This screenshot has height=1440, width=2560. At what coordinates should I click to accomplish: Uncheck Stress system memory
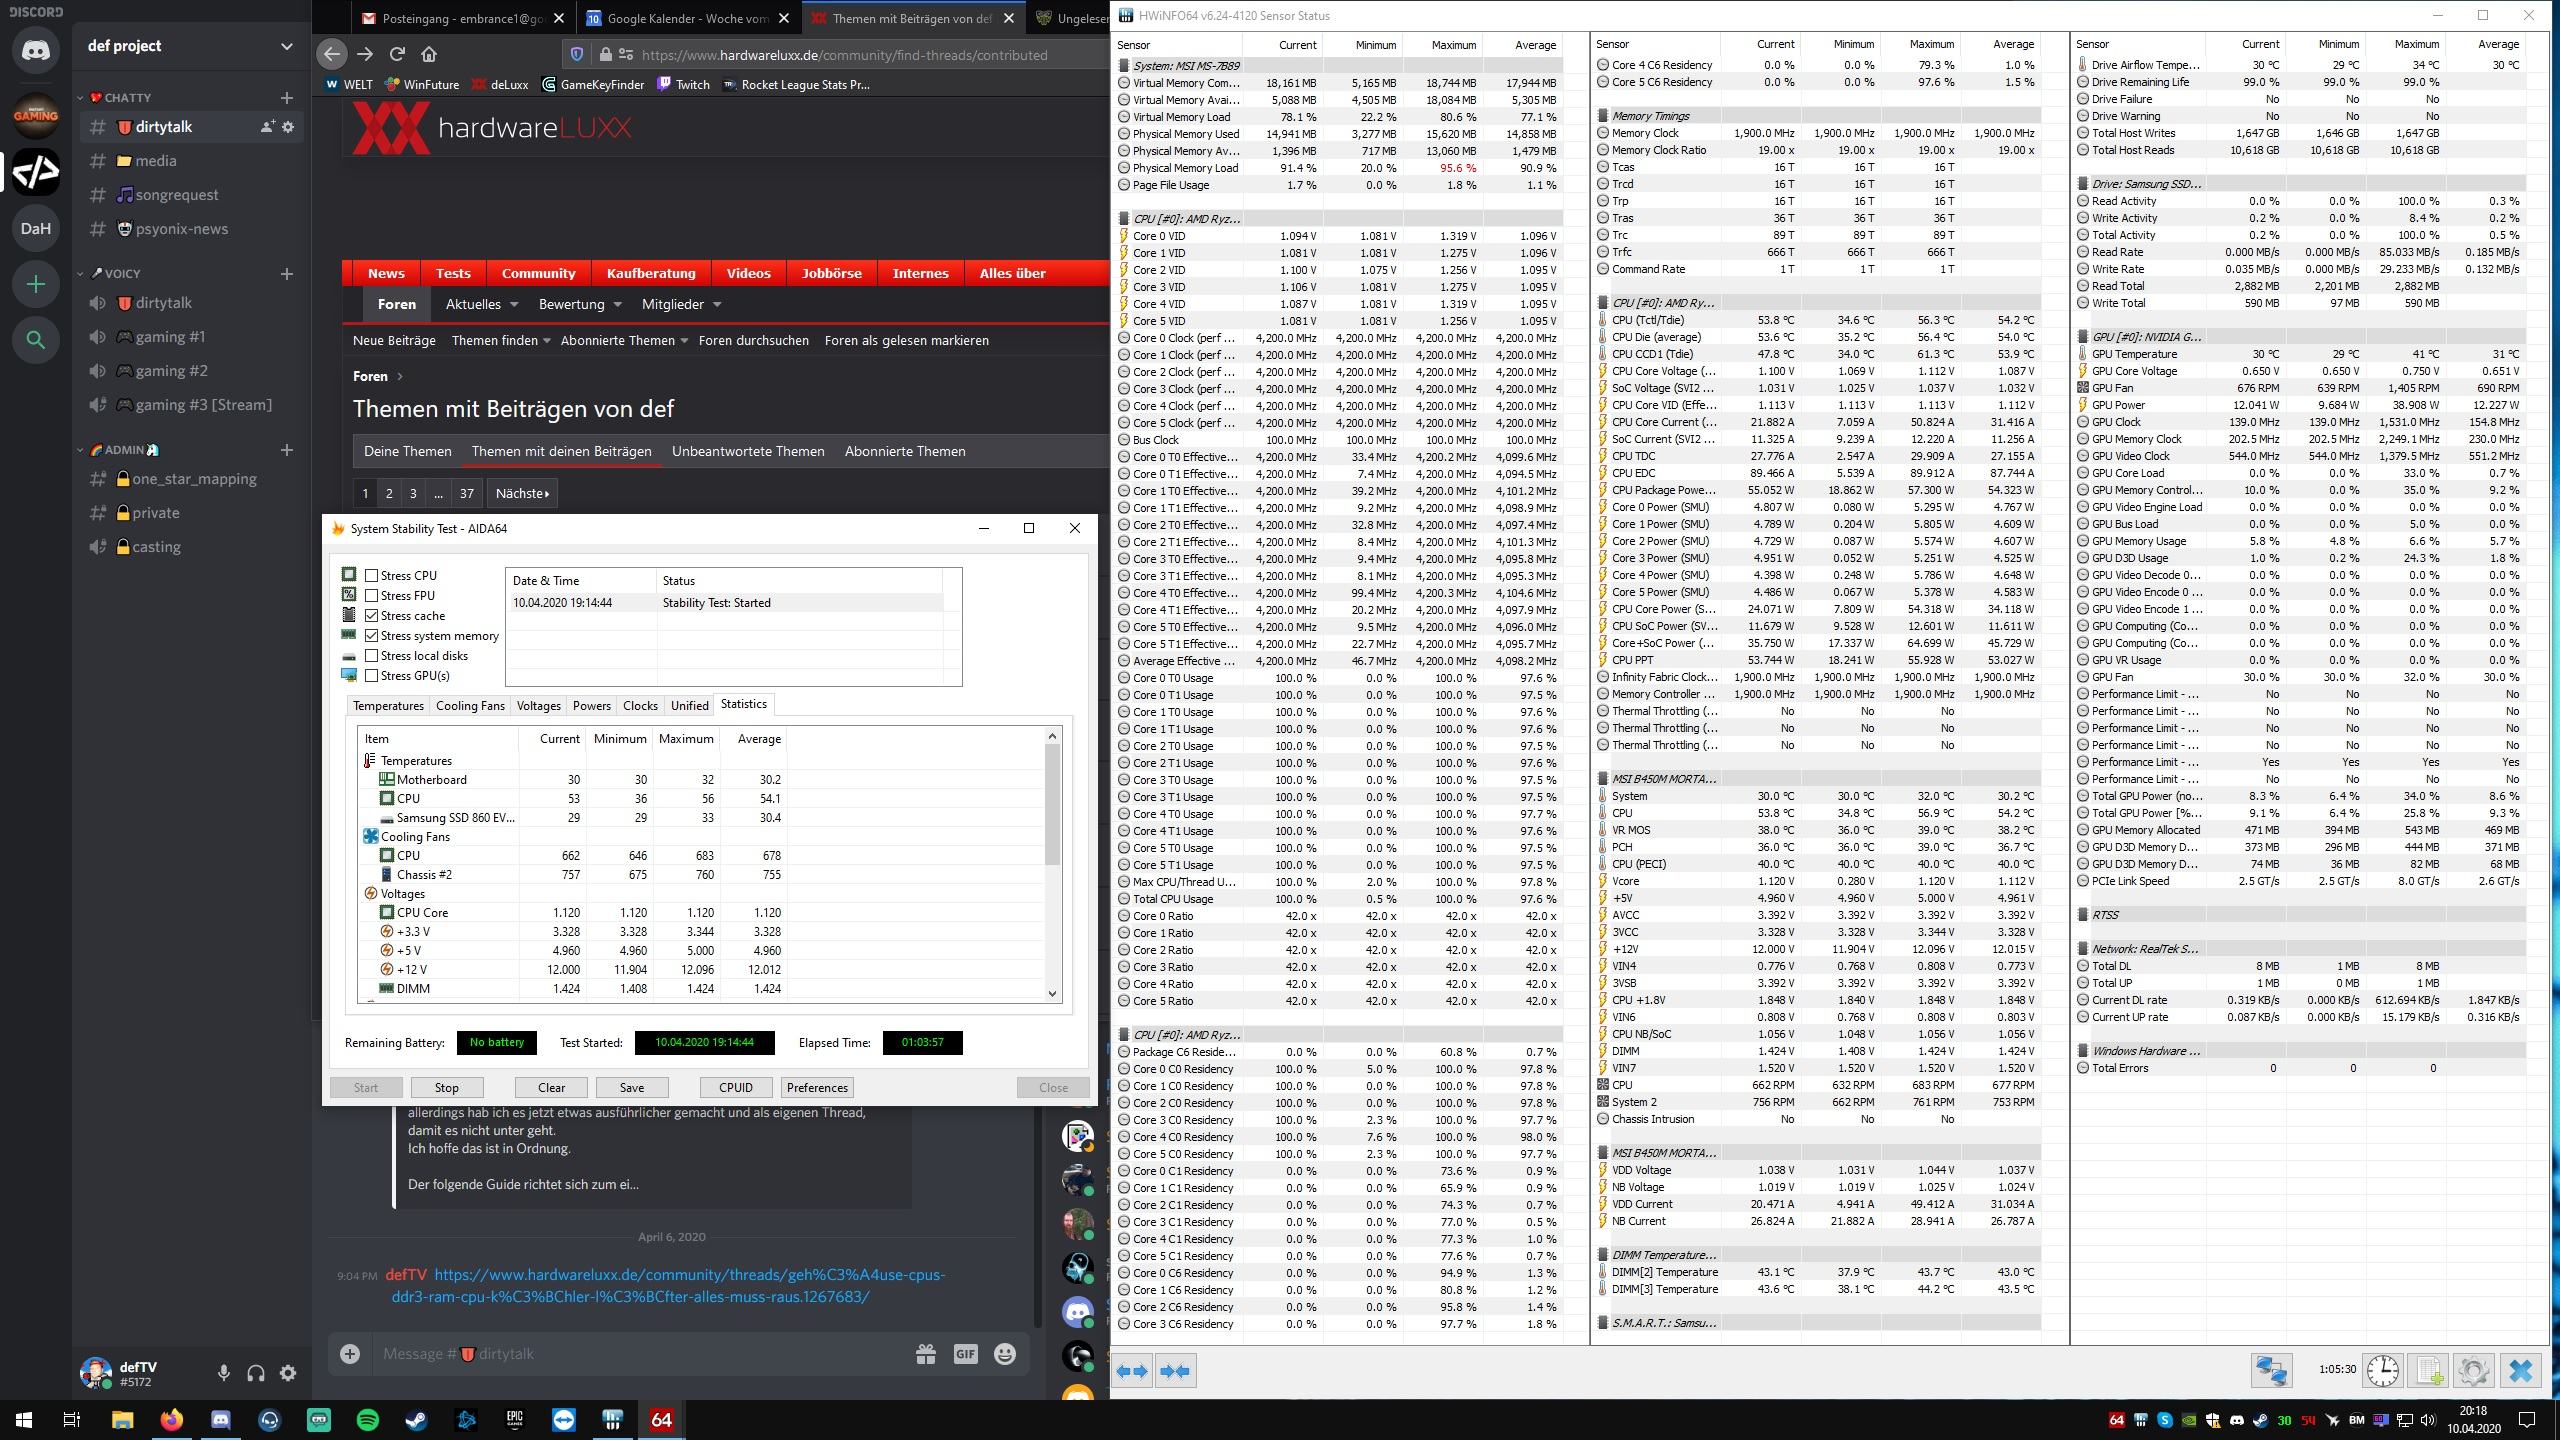372,636
